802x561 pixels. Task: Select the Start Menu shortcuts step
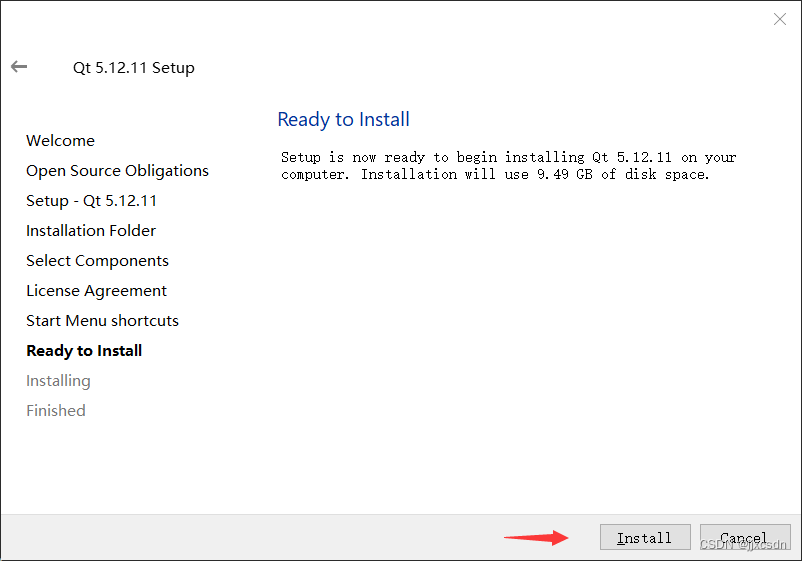click(102, 321)
